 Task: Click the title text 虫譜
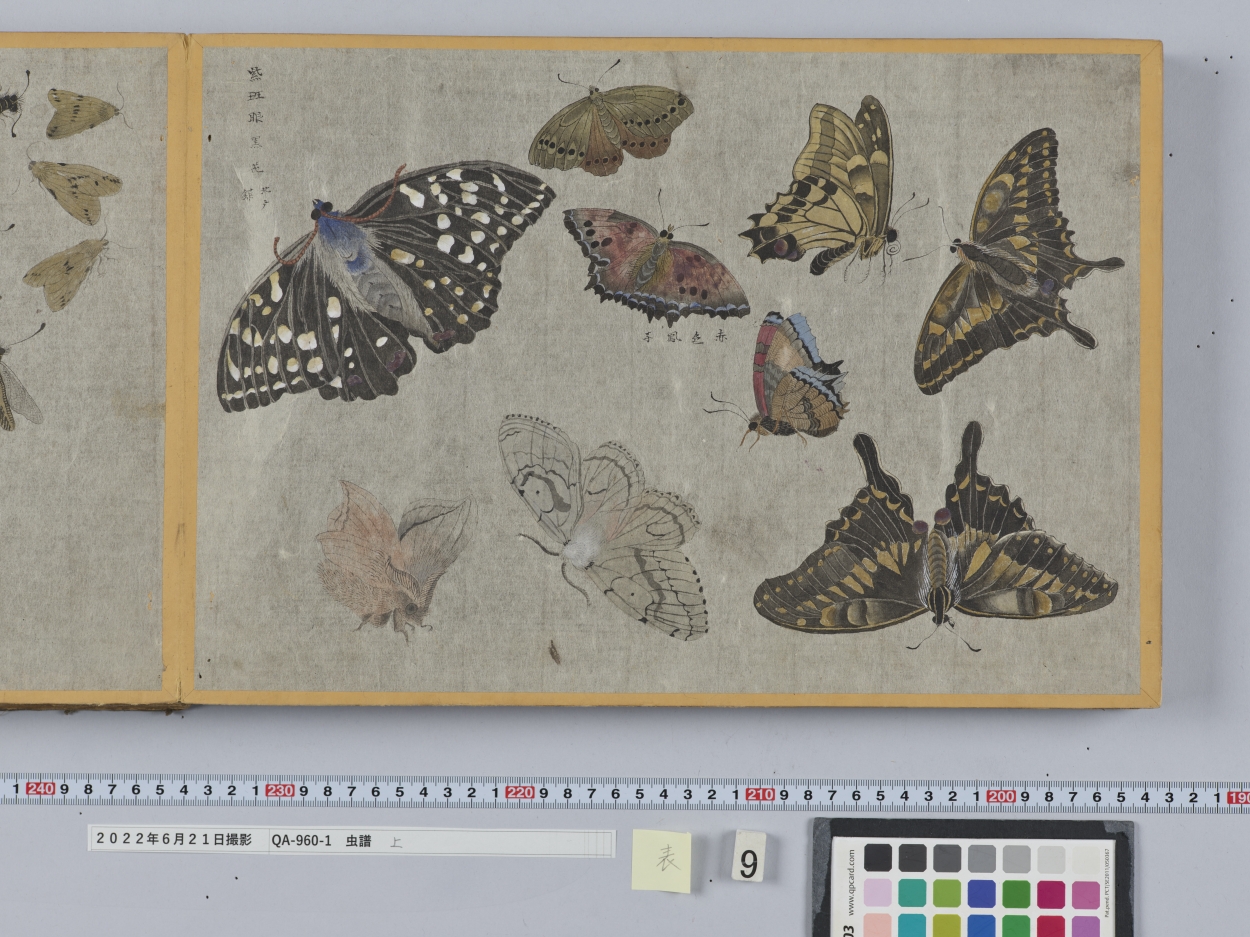tap(358, 841)
